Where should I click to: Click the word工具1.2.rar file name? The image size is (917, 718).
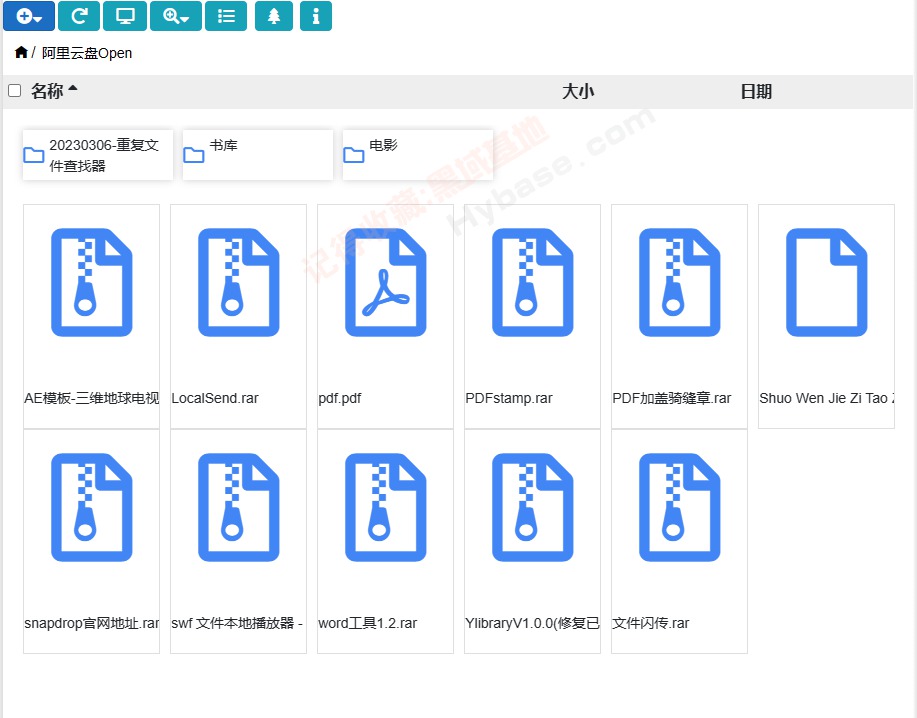tap(368, 623)
